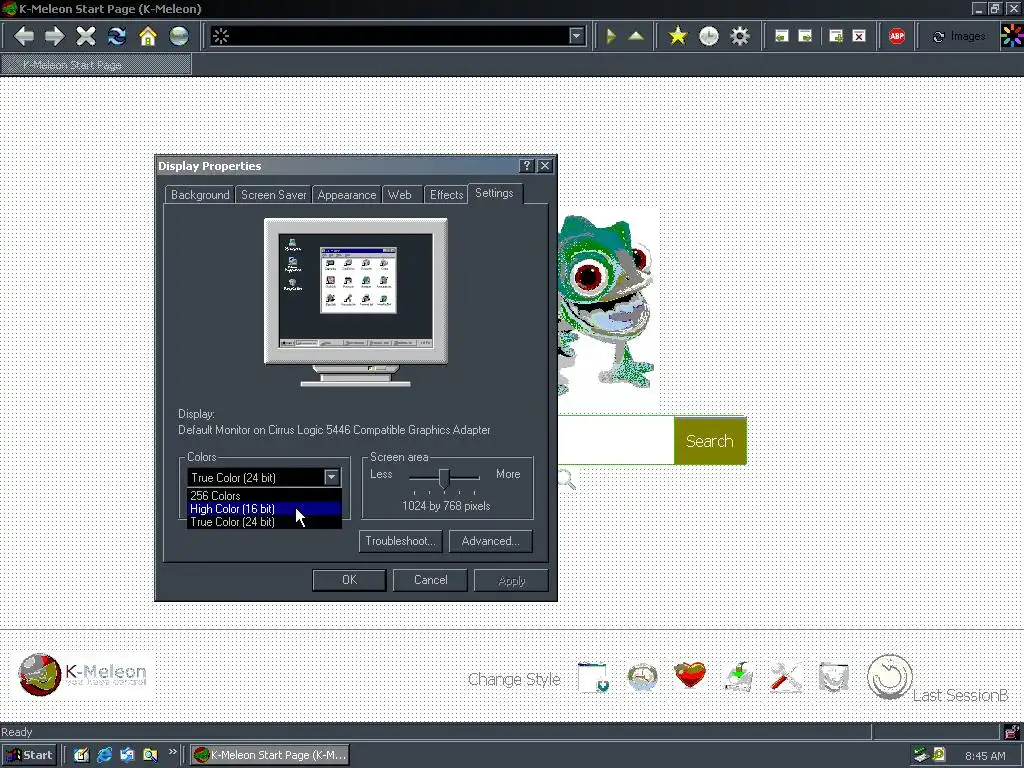Click the status bar icon at bottom right
1024x768 pixels.
(1012, 731)
